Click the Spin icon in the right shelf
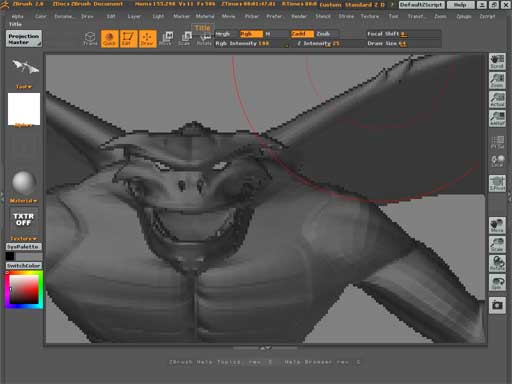Viewport: 512px width, 384px height. point(497,282)
